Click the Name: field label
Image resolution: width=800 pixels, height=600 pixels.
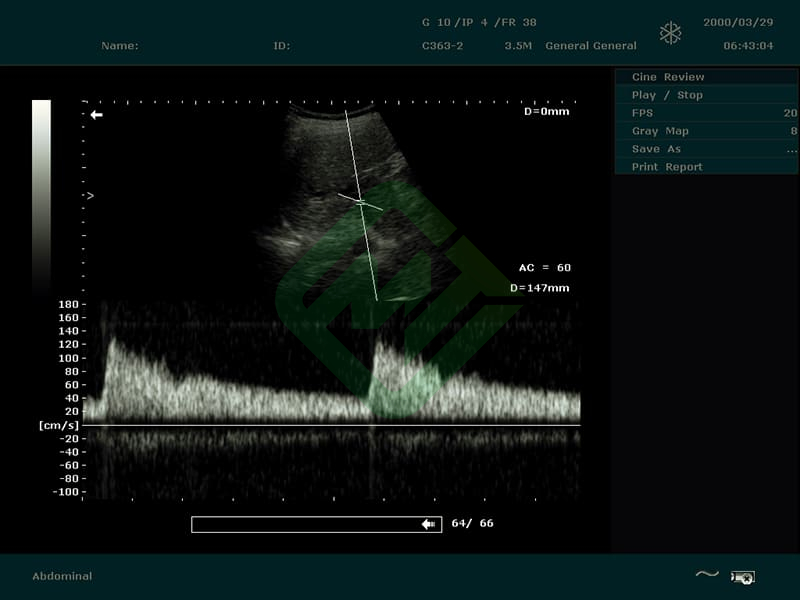[x=120, y=46]
